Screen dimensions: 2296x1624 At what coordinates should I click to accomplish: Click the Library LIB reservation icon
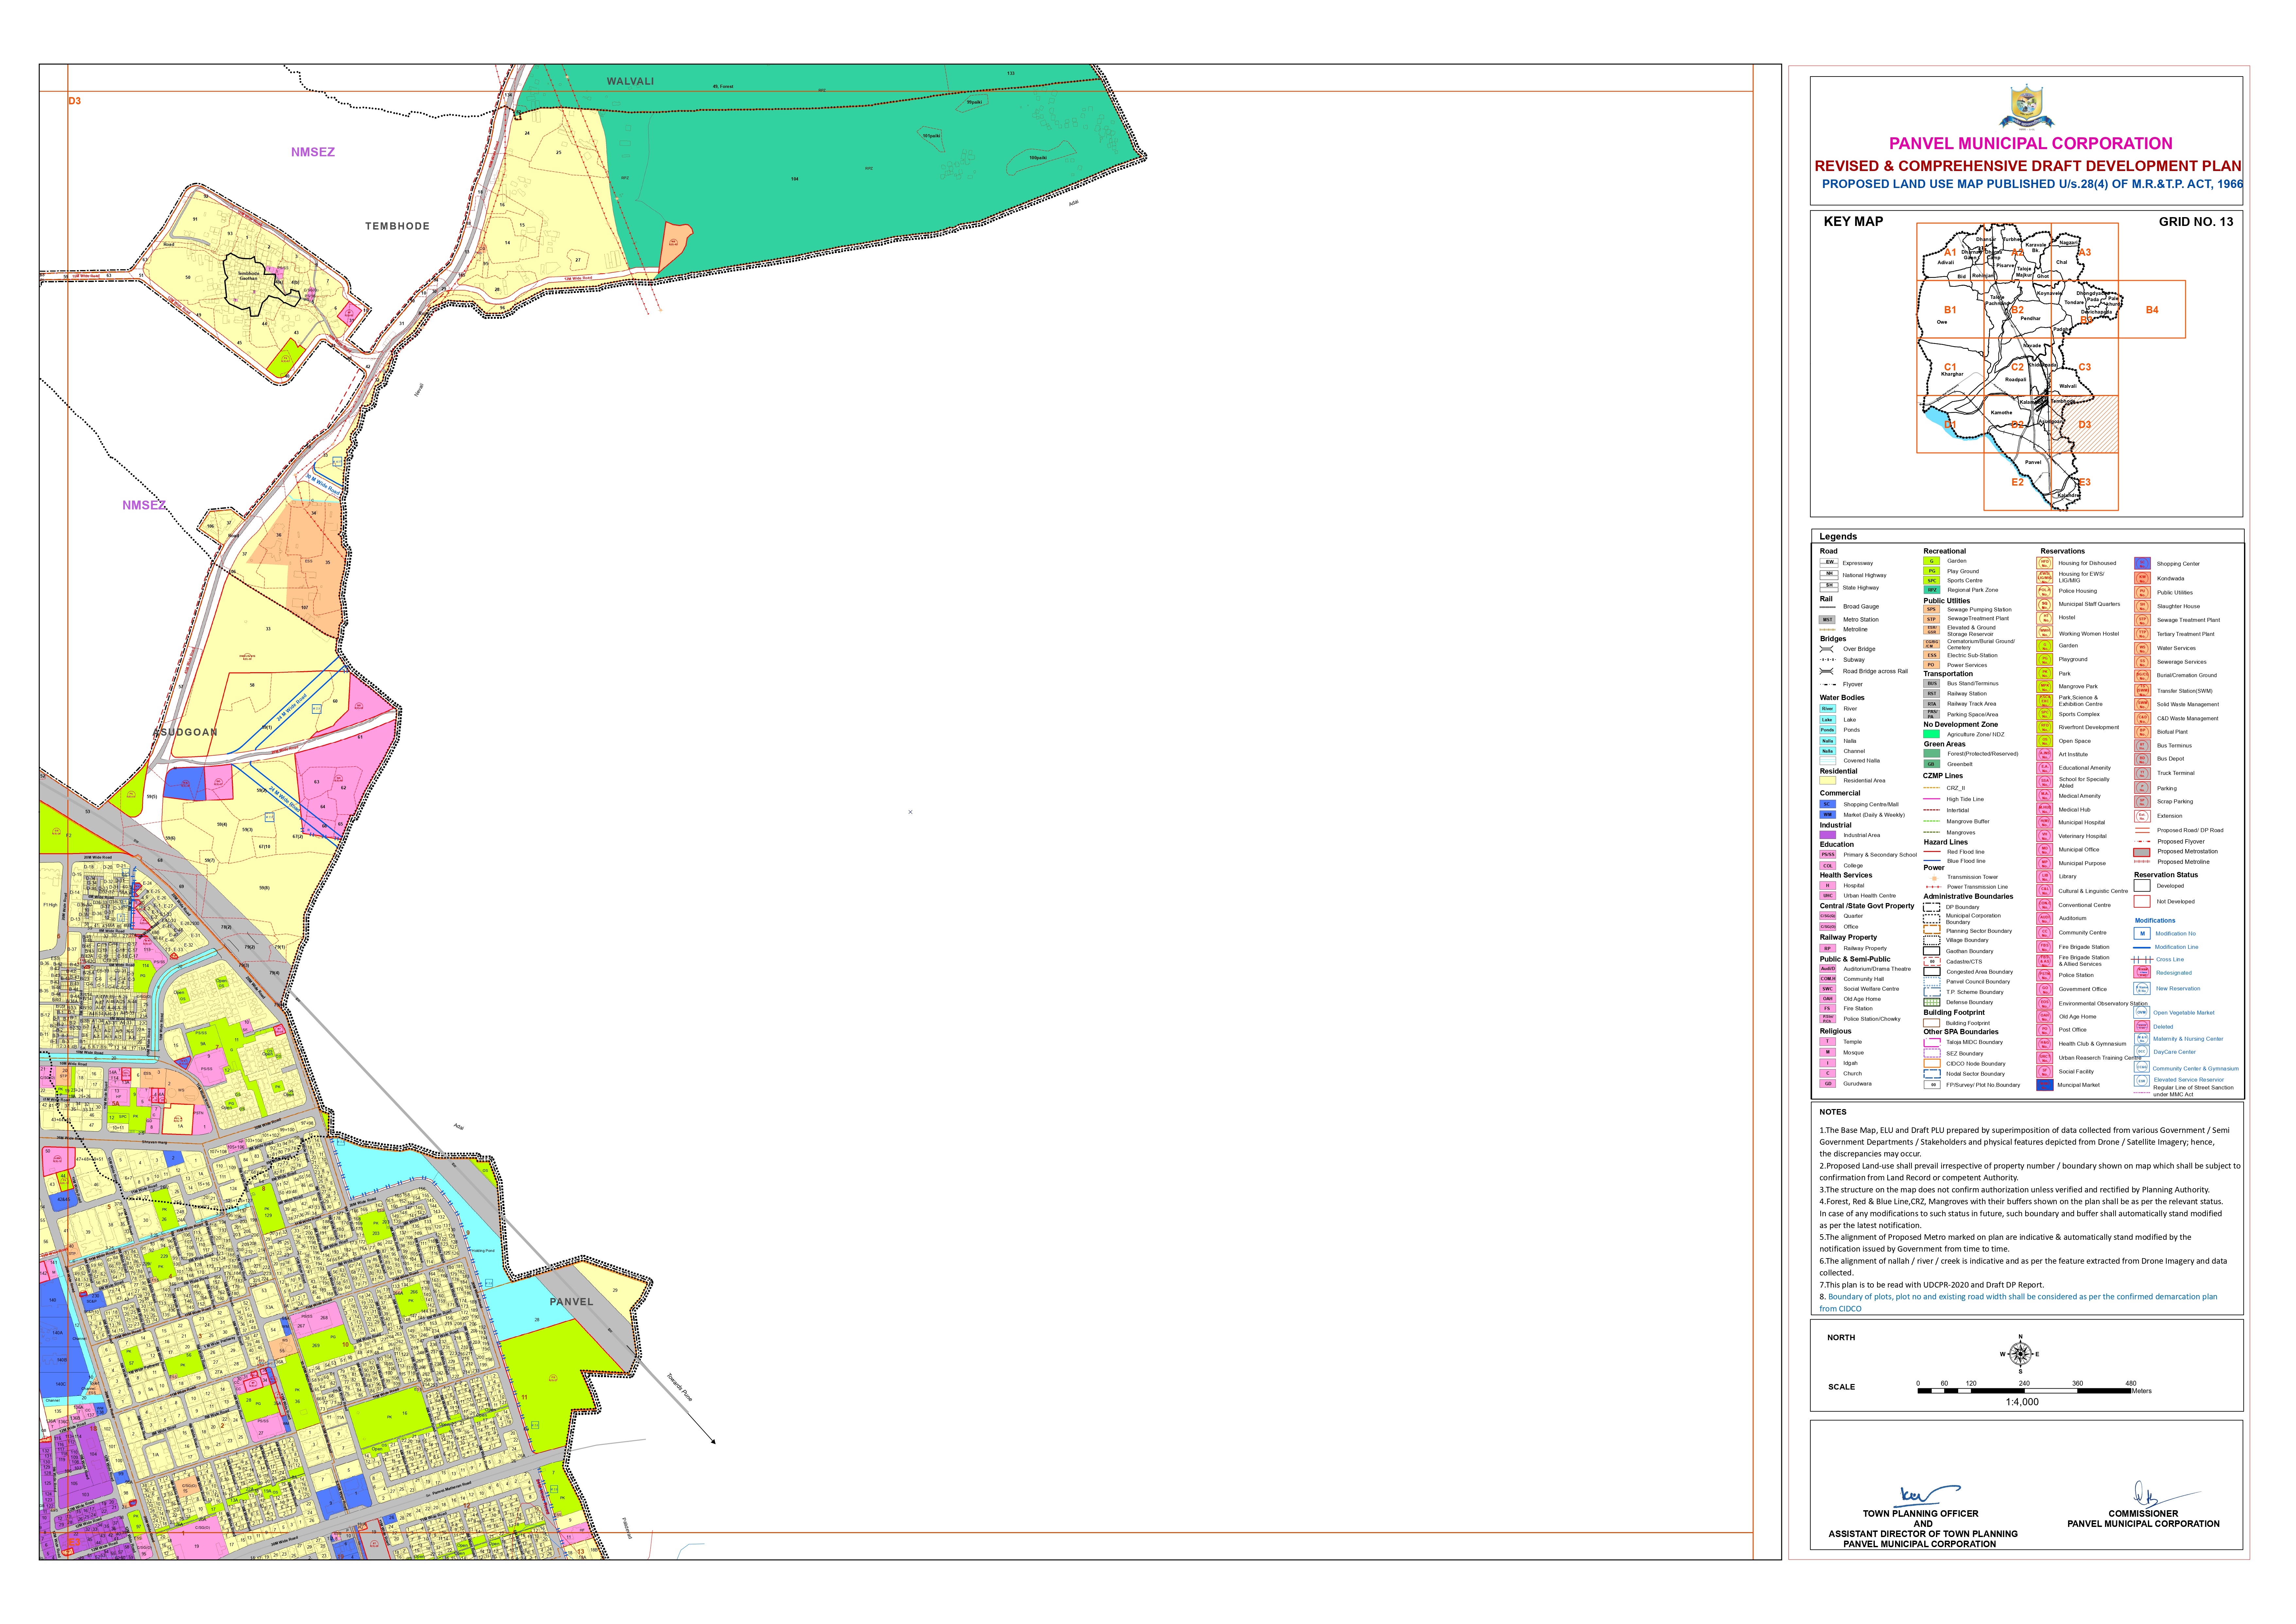2045,877
